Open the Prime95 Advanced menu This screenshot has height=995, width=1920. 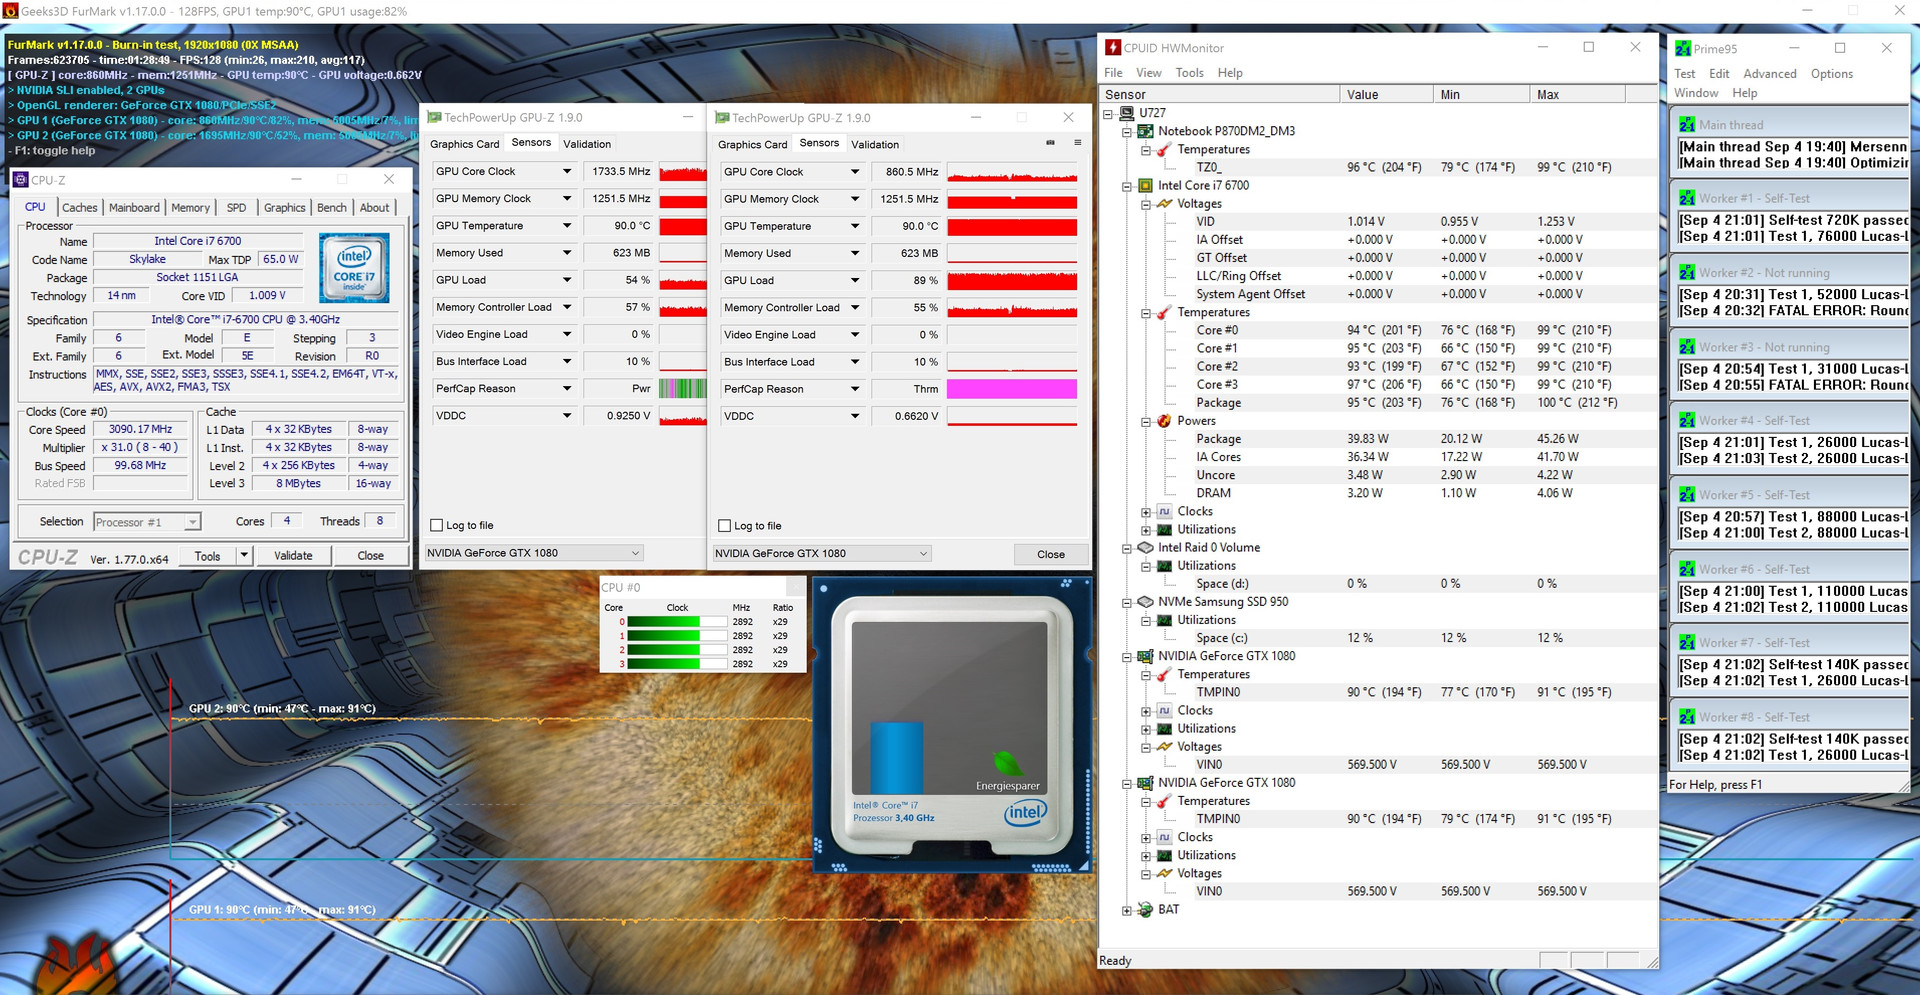point(1770,74)
